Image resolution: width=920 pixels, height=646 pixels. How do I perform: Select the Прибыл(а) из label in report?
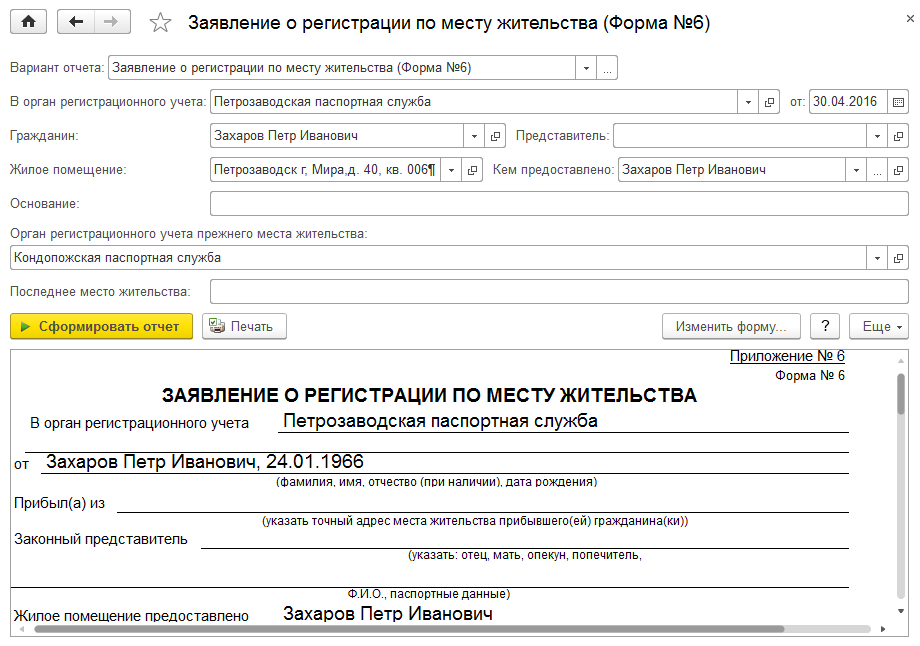click(x=59, y=503)
